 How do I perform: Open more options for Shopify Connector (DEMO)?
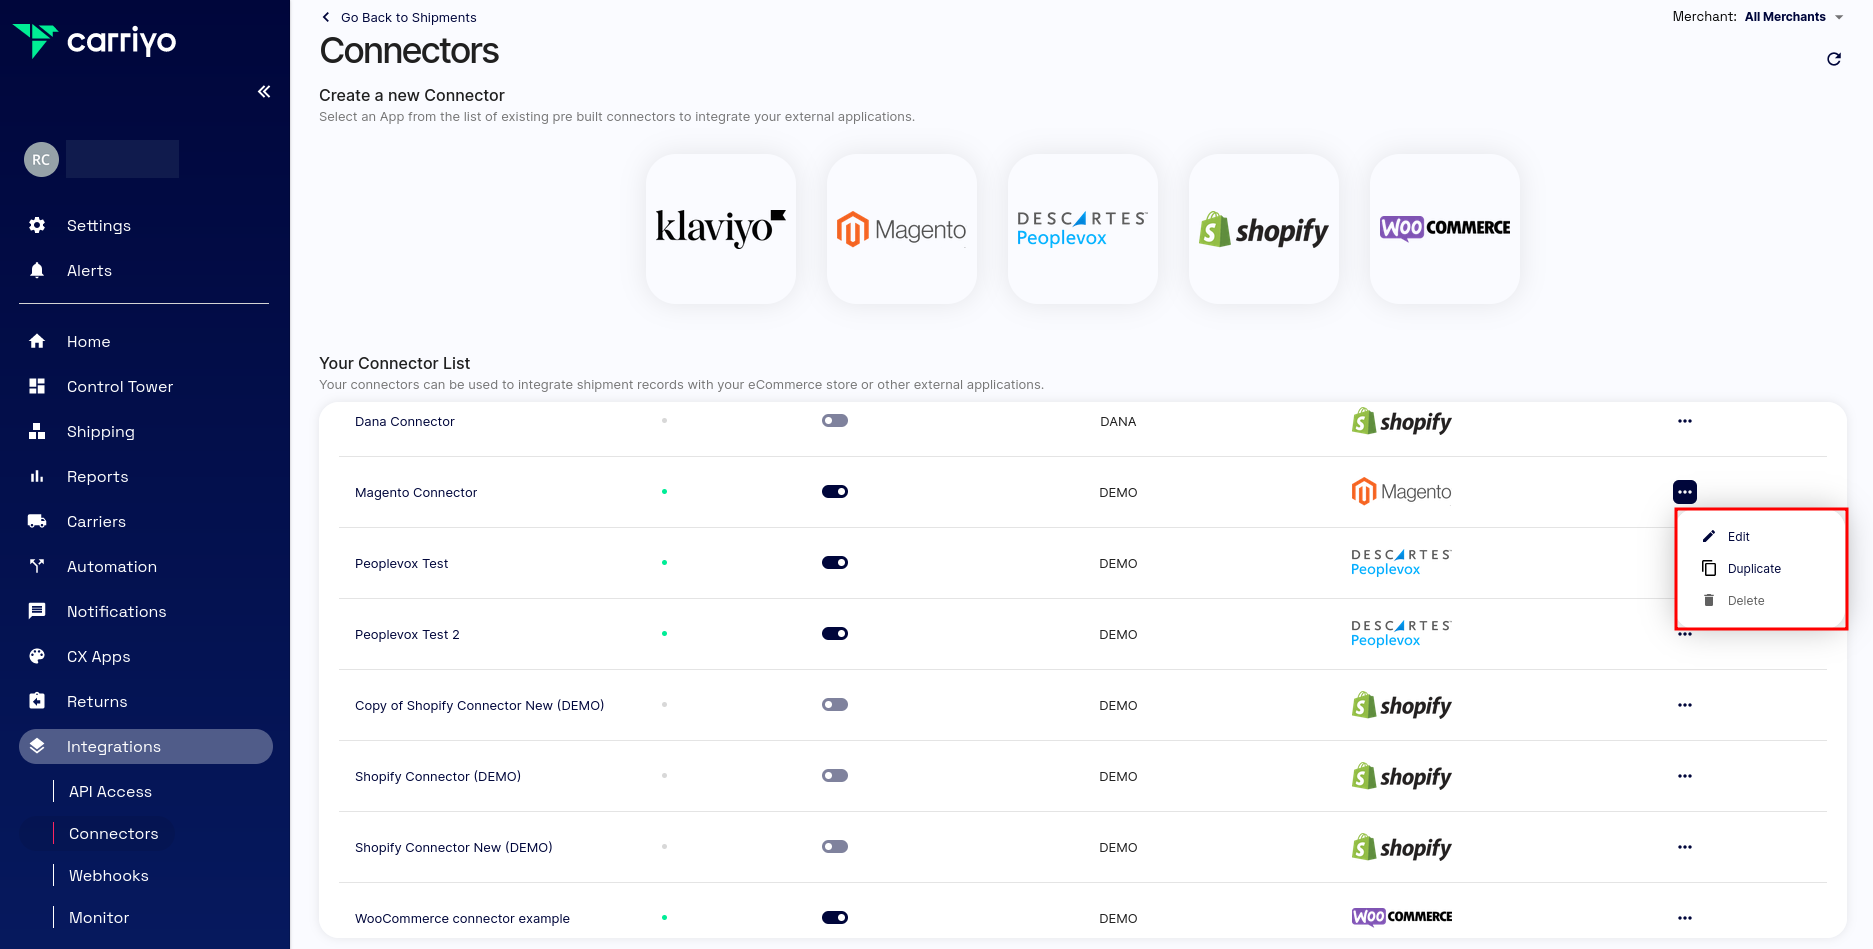tap(1685, 776)
